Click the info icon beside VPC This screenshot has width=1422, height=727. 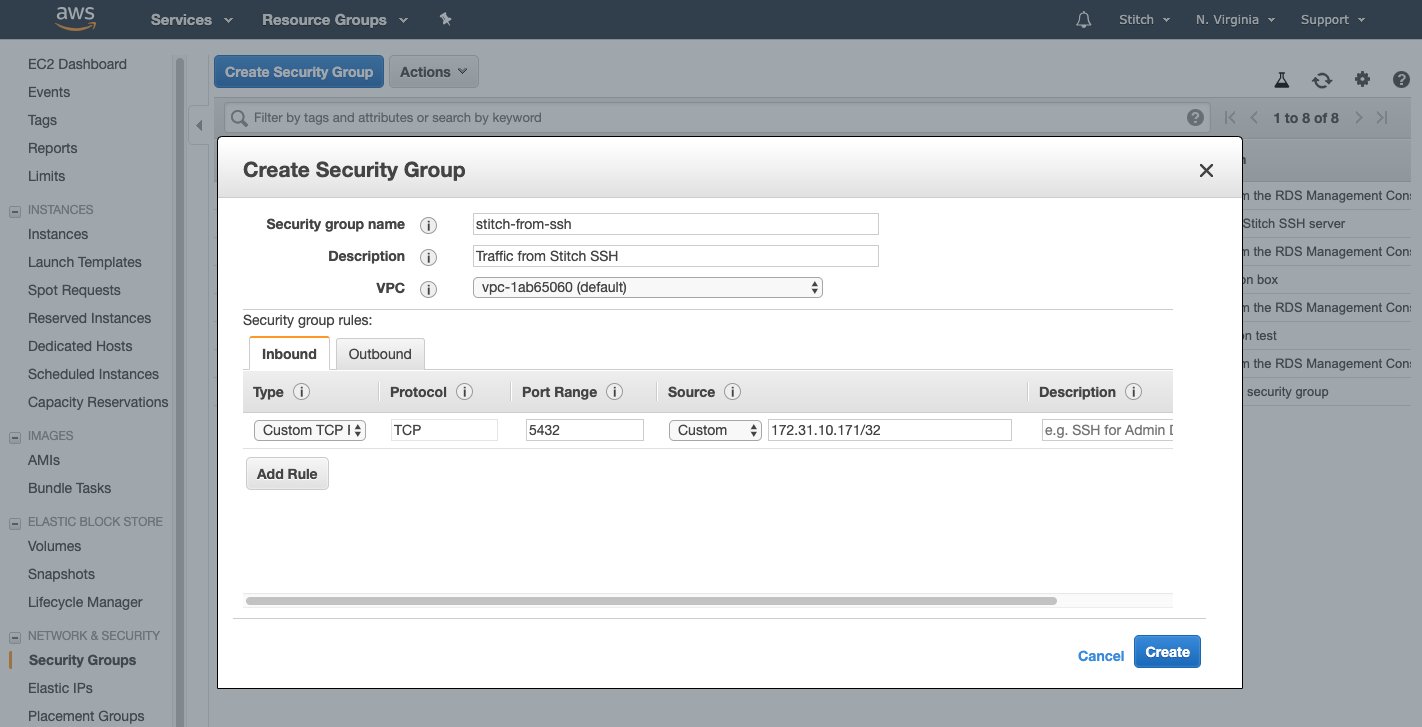click(428, 288)
